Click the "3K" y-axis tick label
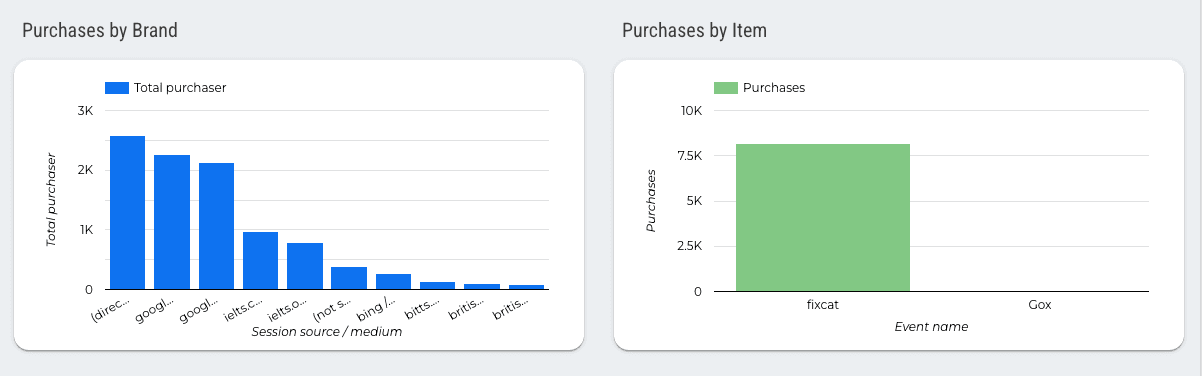Viewport: 1202px width, 376px height. pyautogui.click(x=85, y=110)
